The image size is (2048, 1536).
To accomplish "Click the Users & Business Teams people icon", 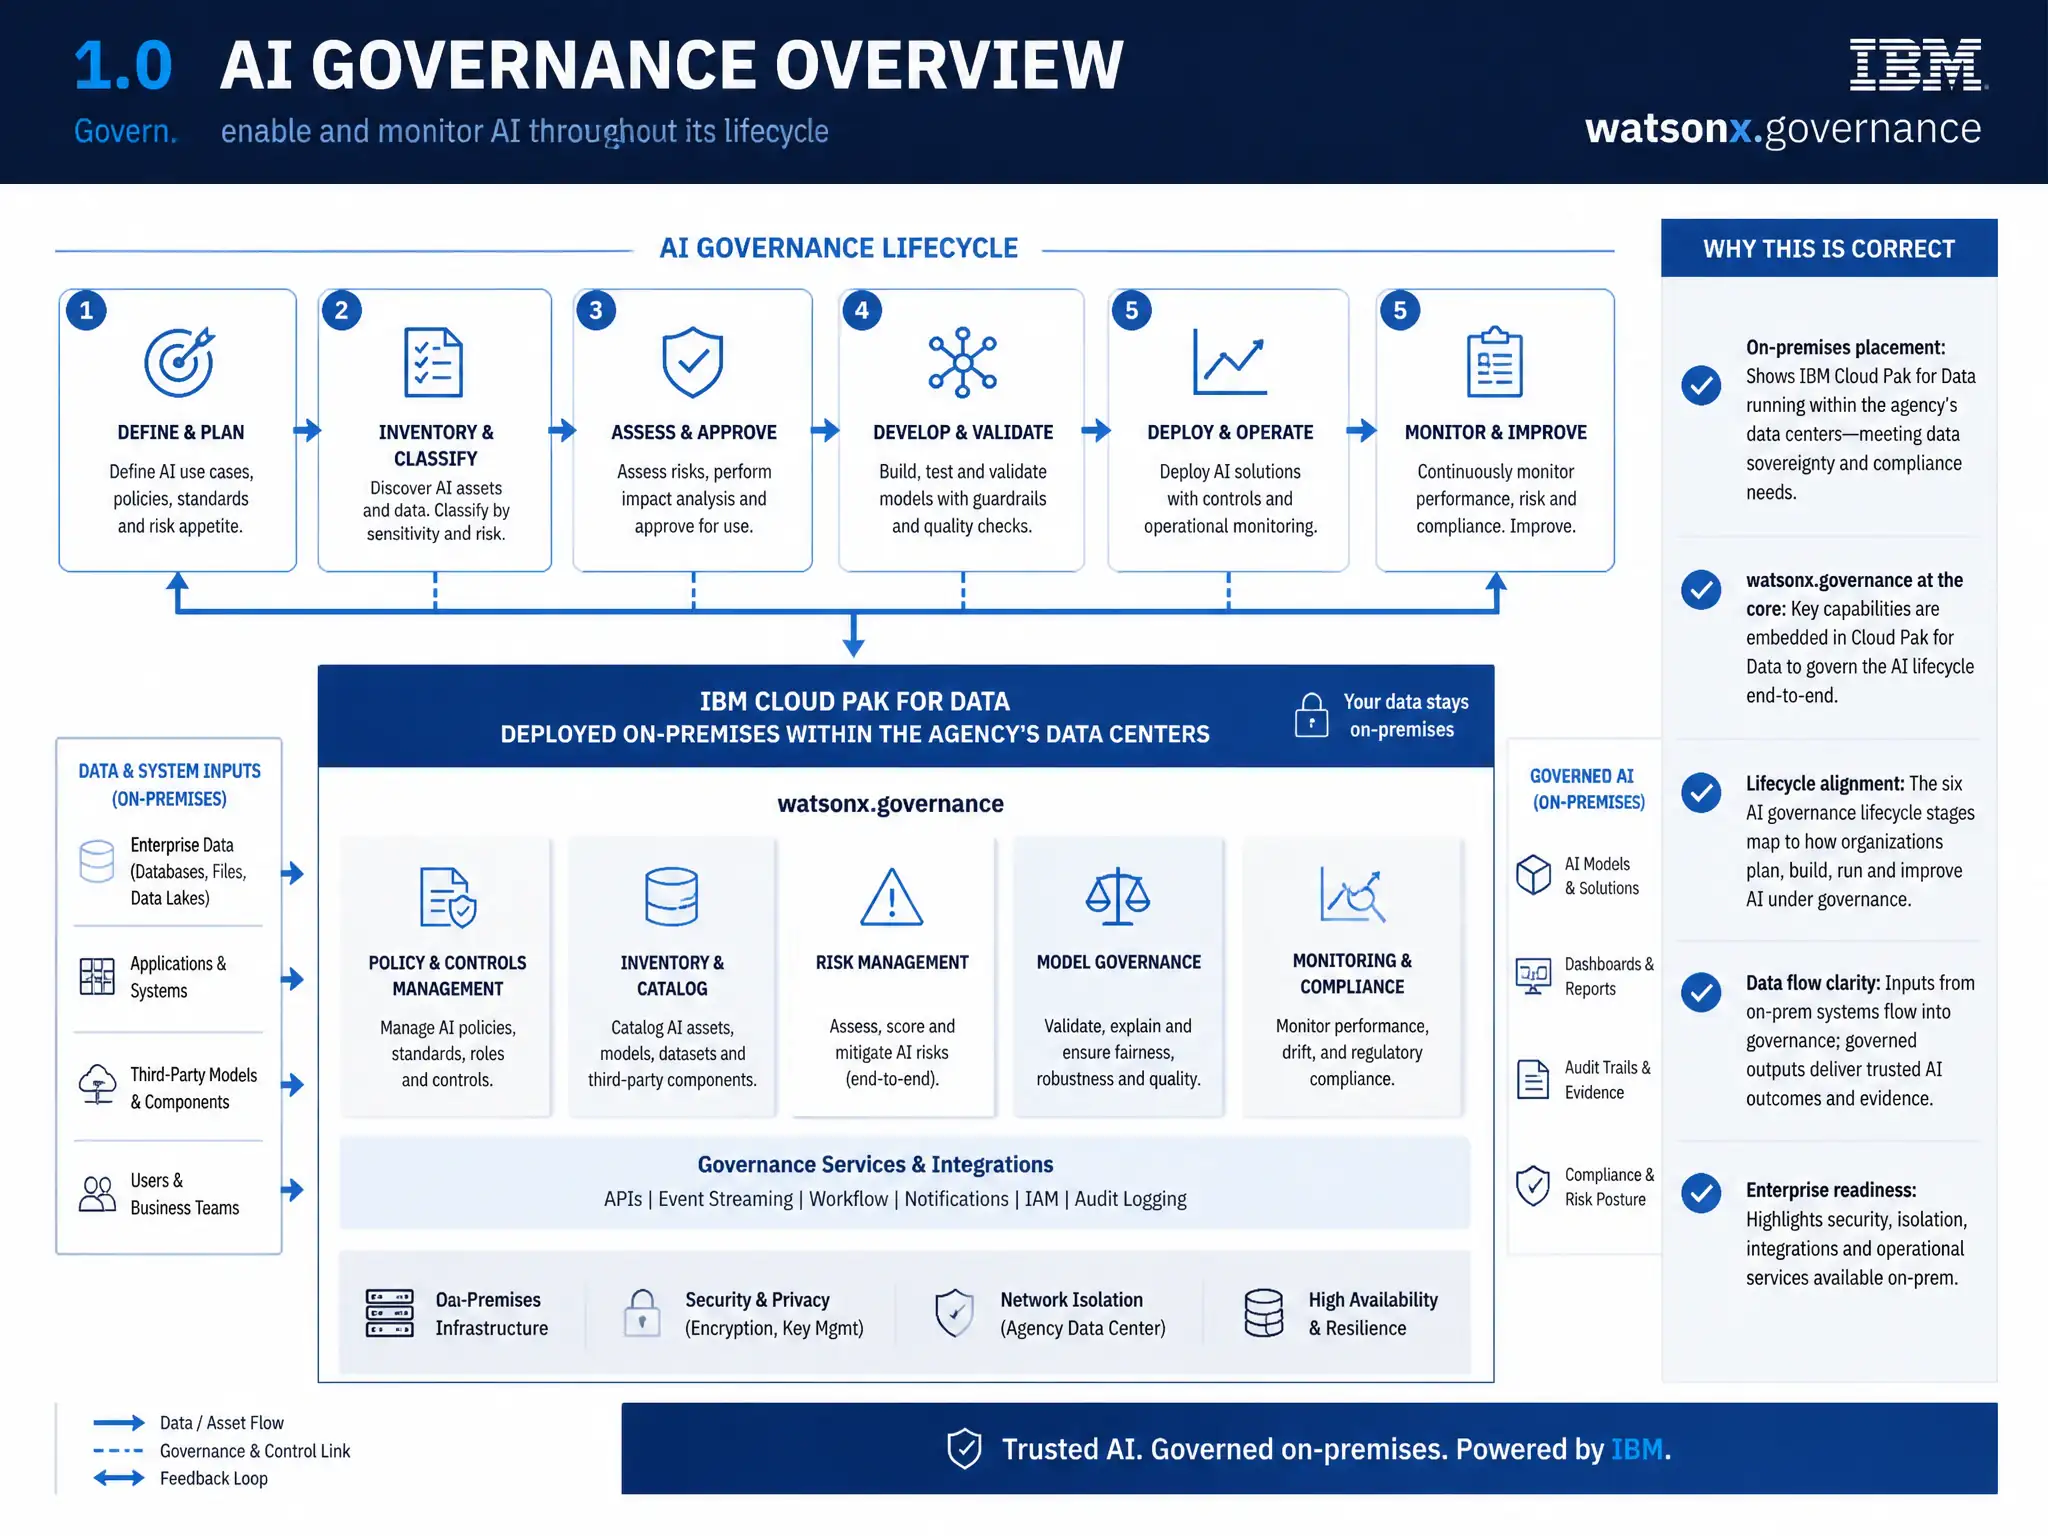I will [x=97, y=1194].
